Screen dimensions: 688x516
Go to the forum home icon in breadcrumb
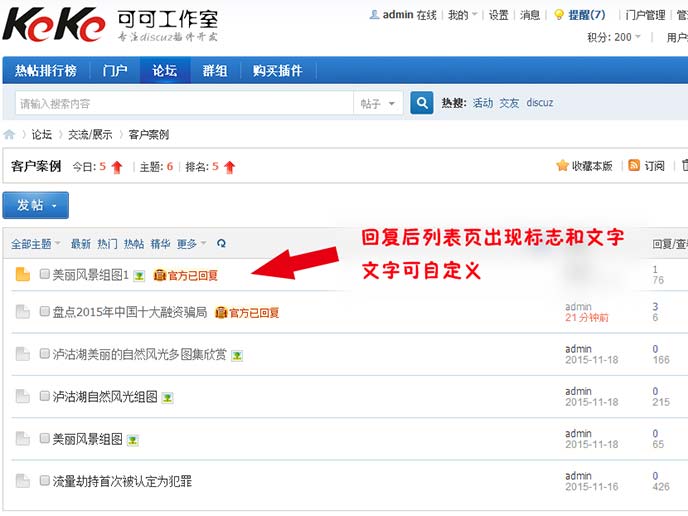coord(9,134)
